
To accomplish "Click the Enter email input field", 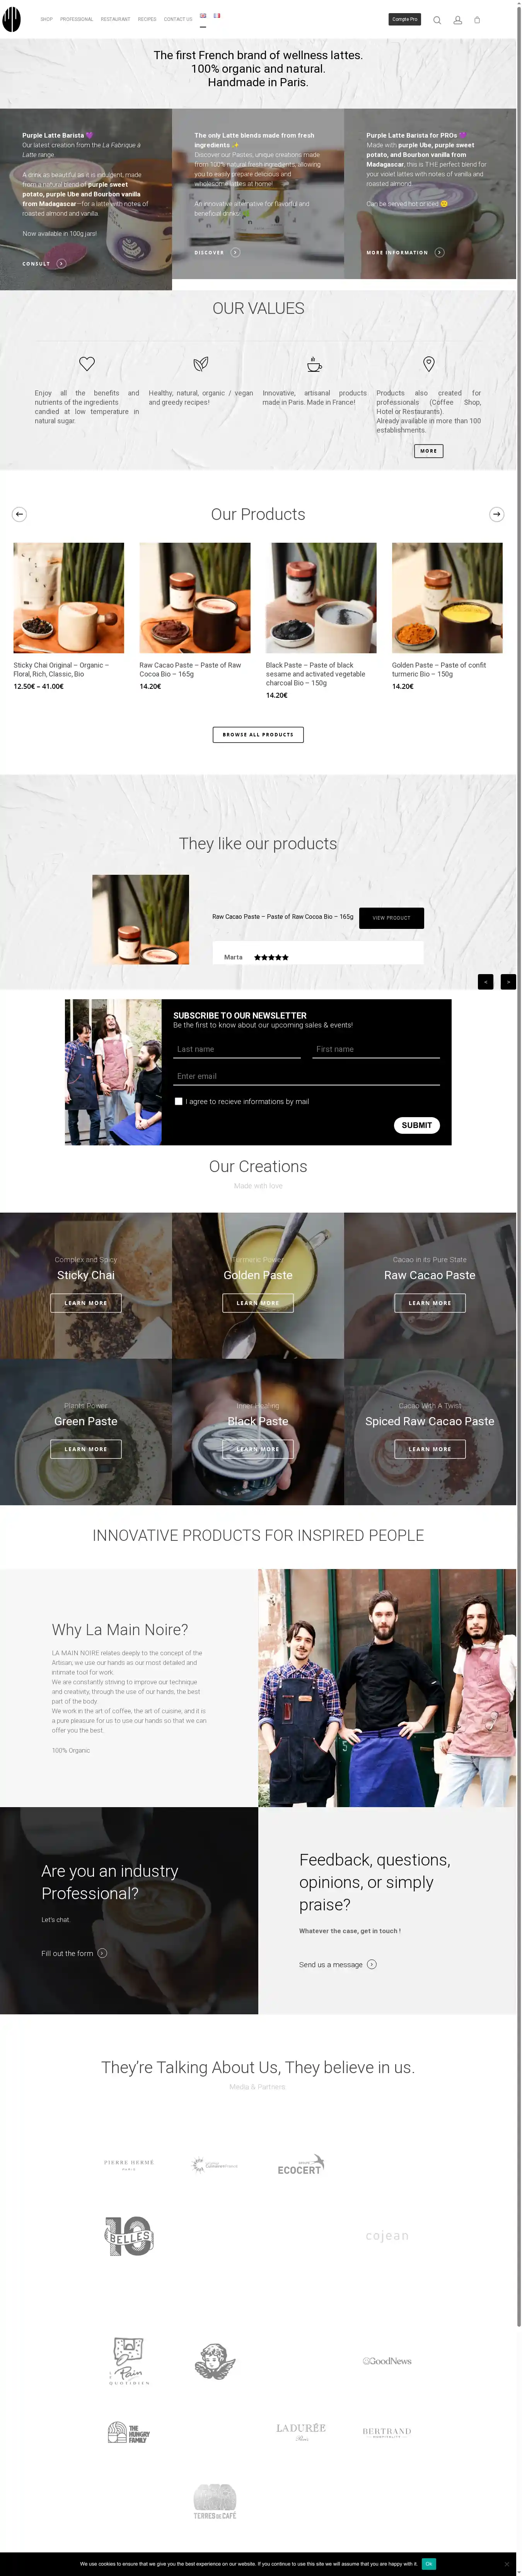I will tap(307, 1076).
